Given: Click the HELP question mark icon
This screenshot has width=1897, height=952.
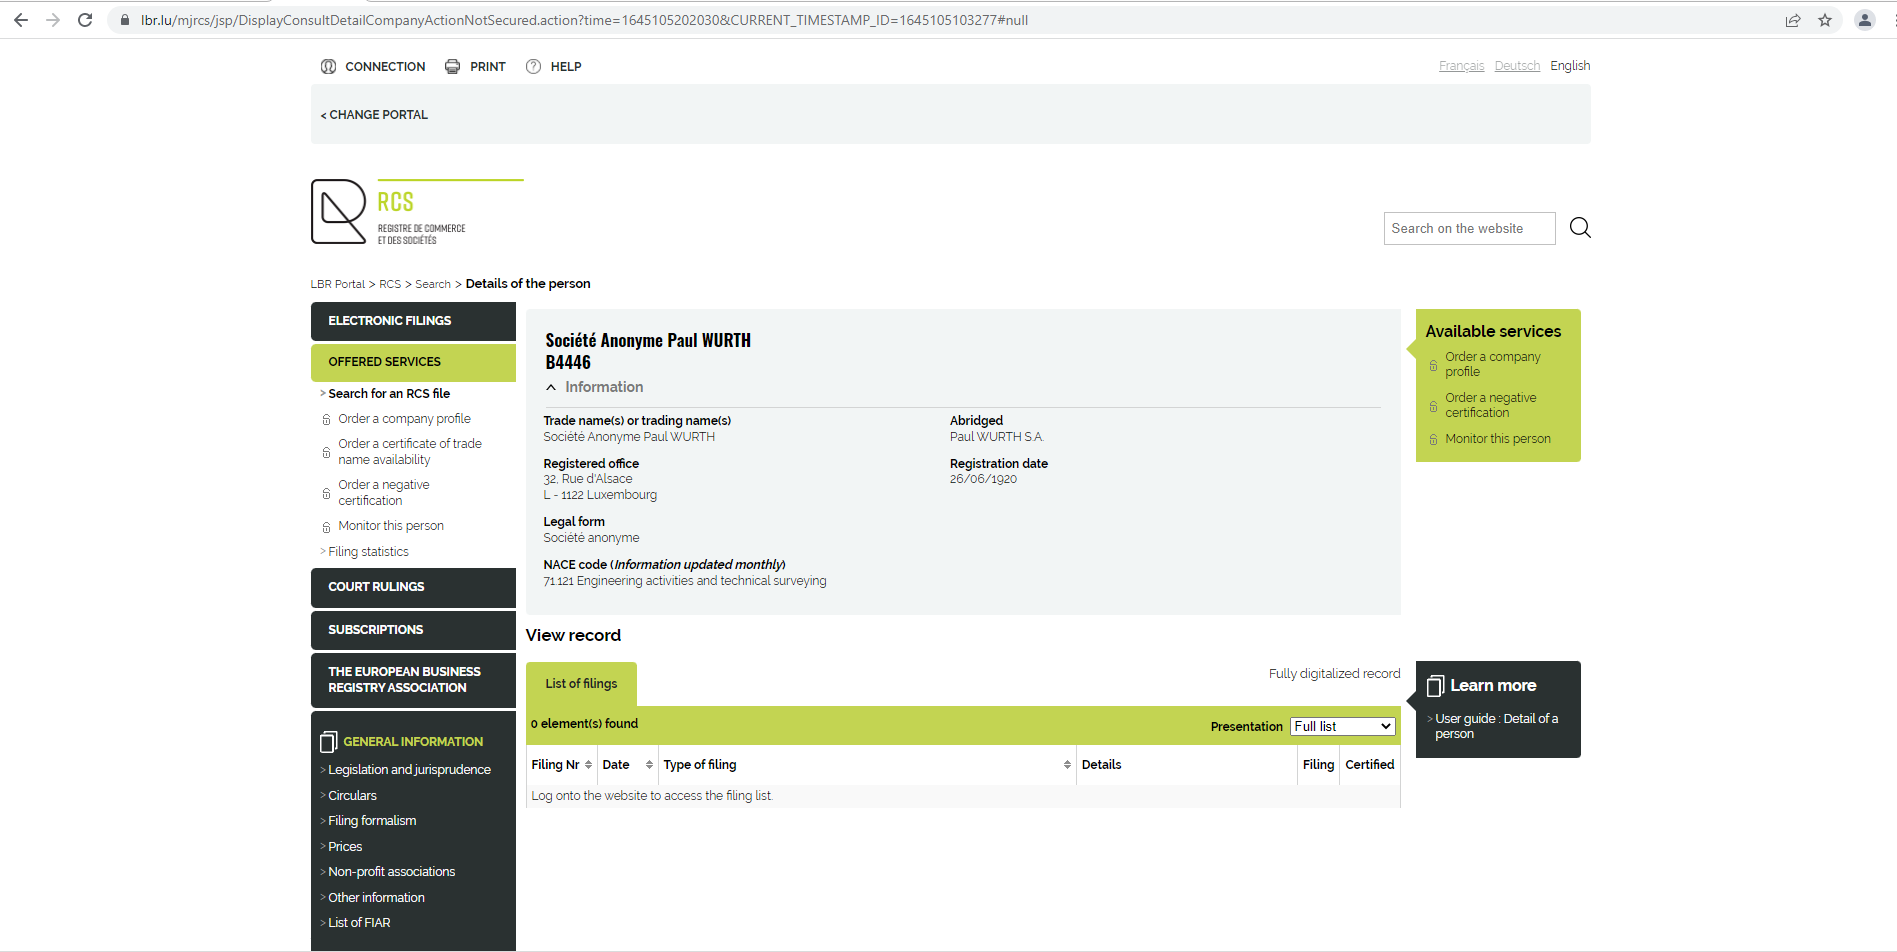Looking at the screenshot, I should (x=534, y=67).
